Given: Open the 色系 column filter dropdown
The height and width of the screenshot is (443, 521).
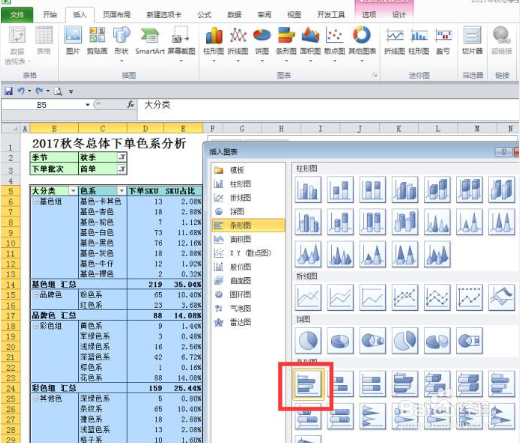Looking at the screenshot, I should (122, 191).
